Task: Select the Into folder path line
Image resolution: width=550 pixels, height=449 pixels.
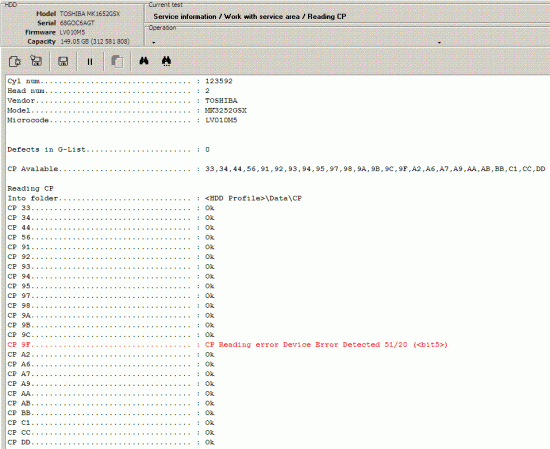Action: point(155,199)
